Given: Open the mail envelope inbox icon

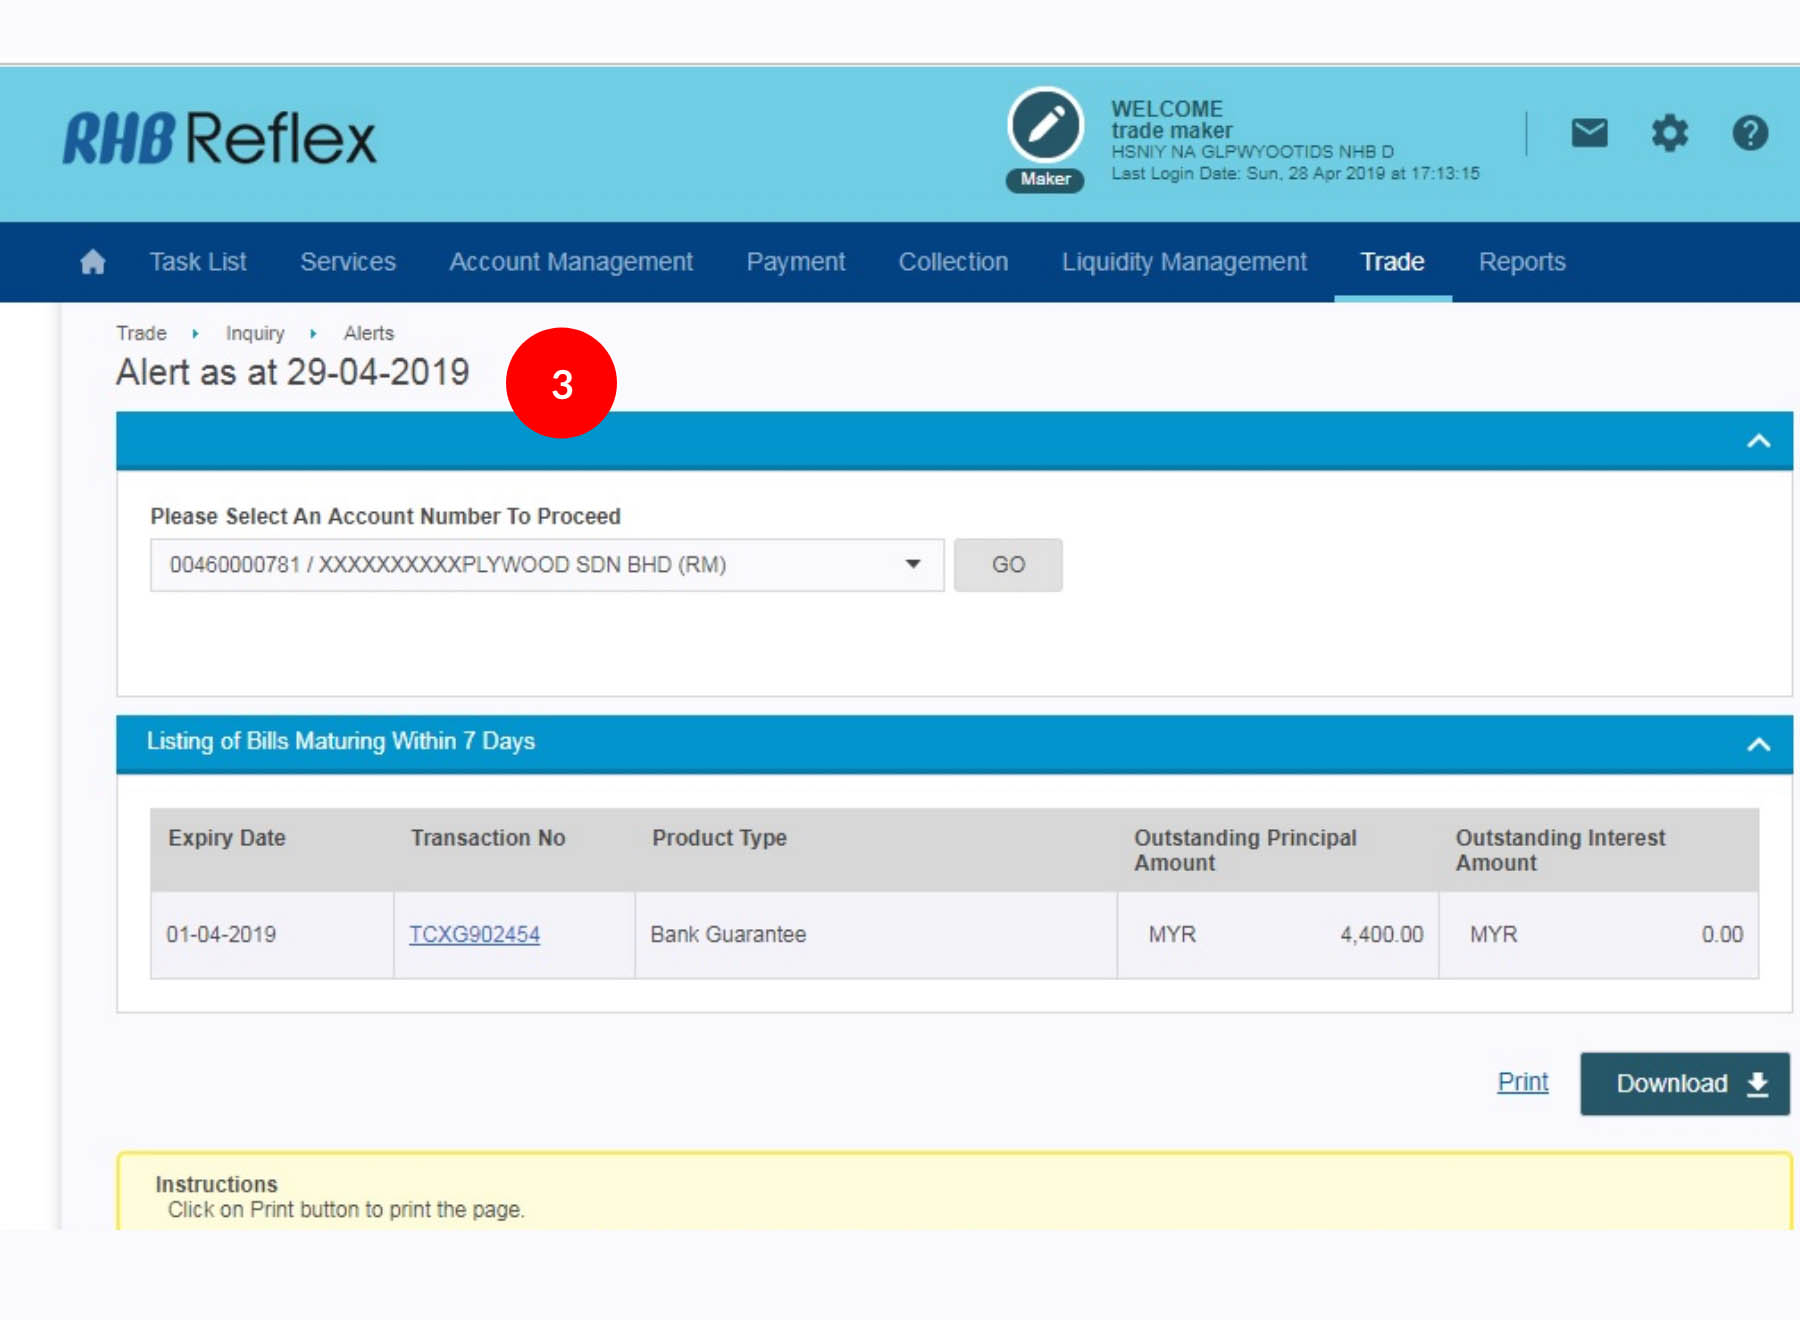Looking at the screenshot, I should click(x=1589, y=133).
